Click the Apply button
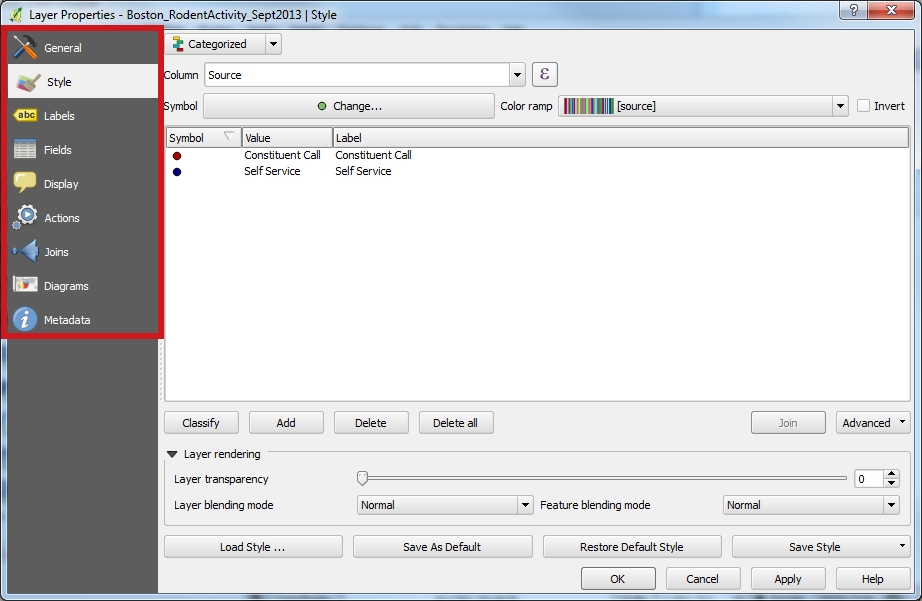The height and width of the screenshot is (601, 922). pyautogui.click(x=787, y=579)
